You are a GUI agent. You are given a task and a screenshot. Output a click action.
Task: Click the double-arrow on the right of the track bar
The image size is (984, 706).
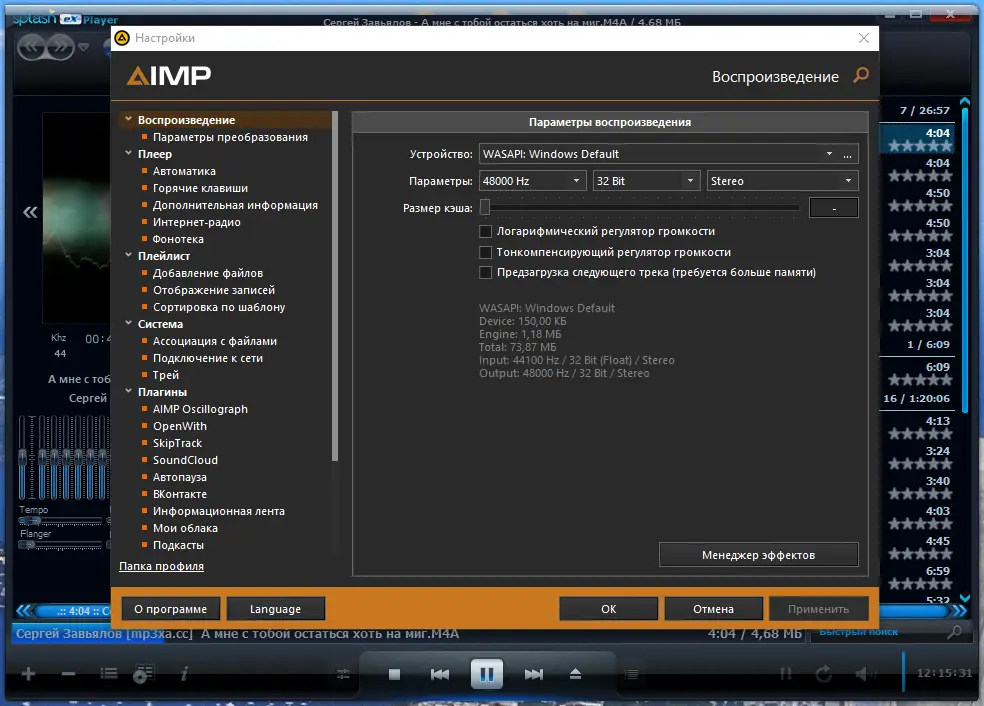[x=959, y=610]
